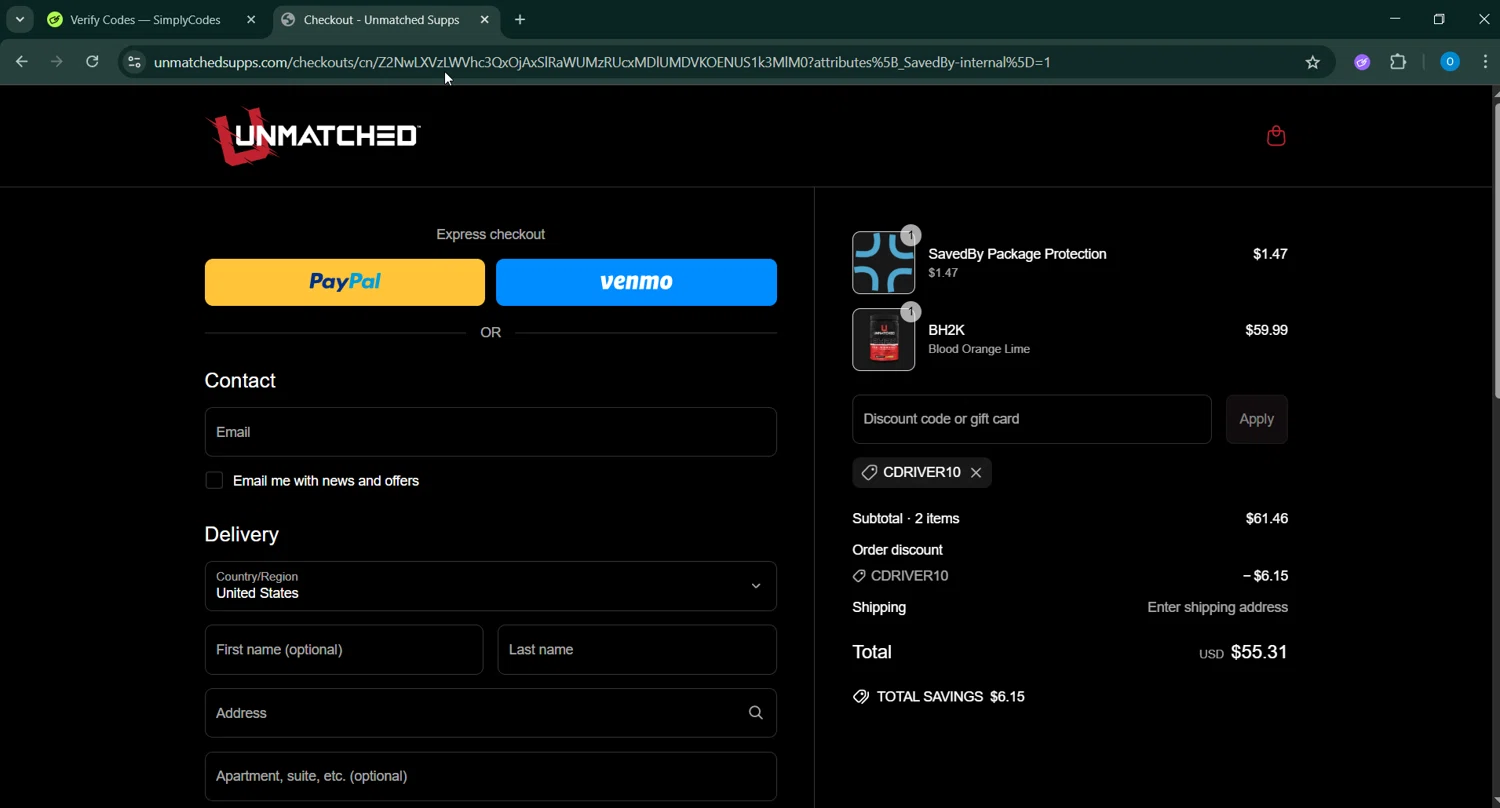Image resolution: width=1500 pixels, height=808 pixels.
Task: Click the $61.46 subtotal amount
Action: pos(1267,519)
